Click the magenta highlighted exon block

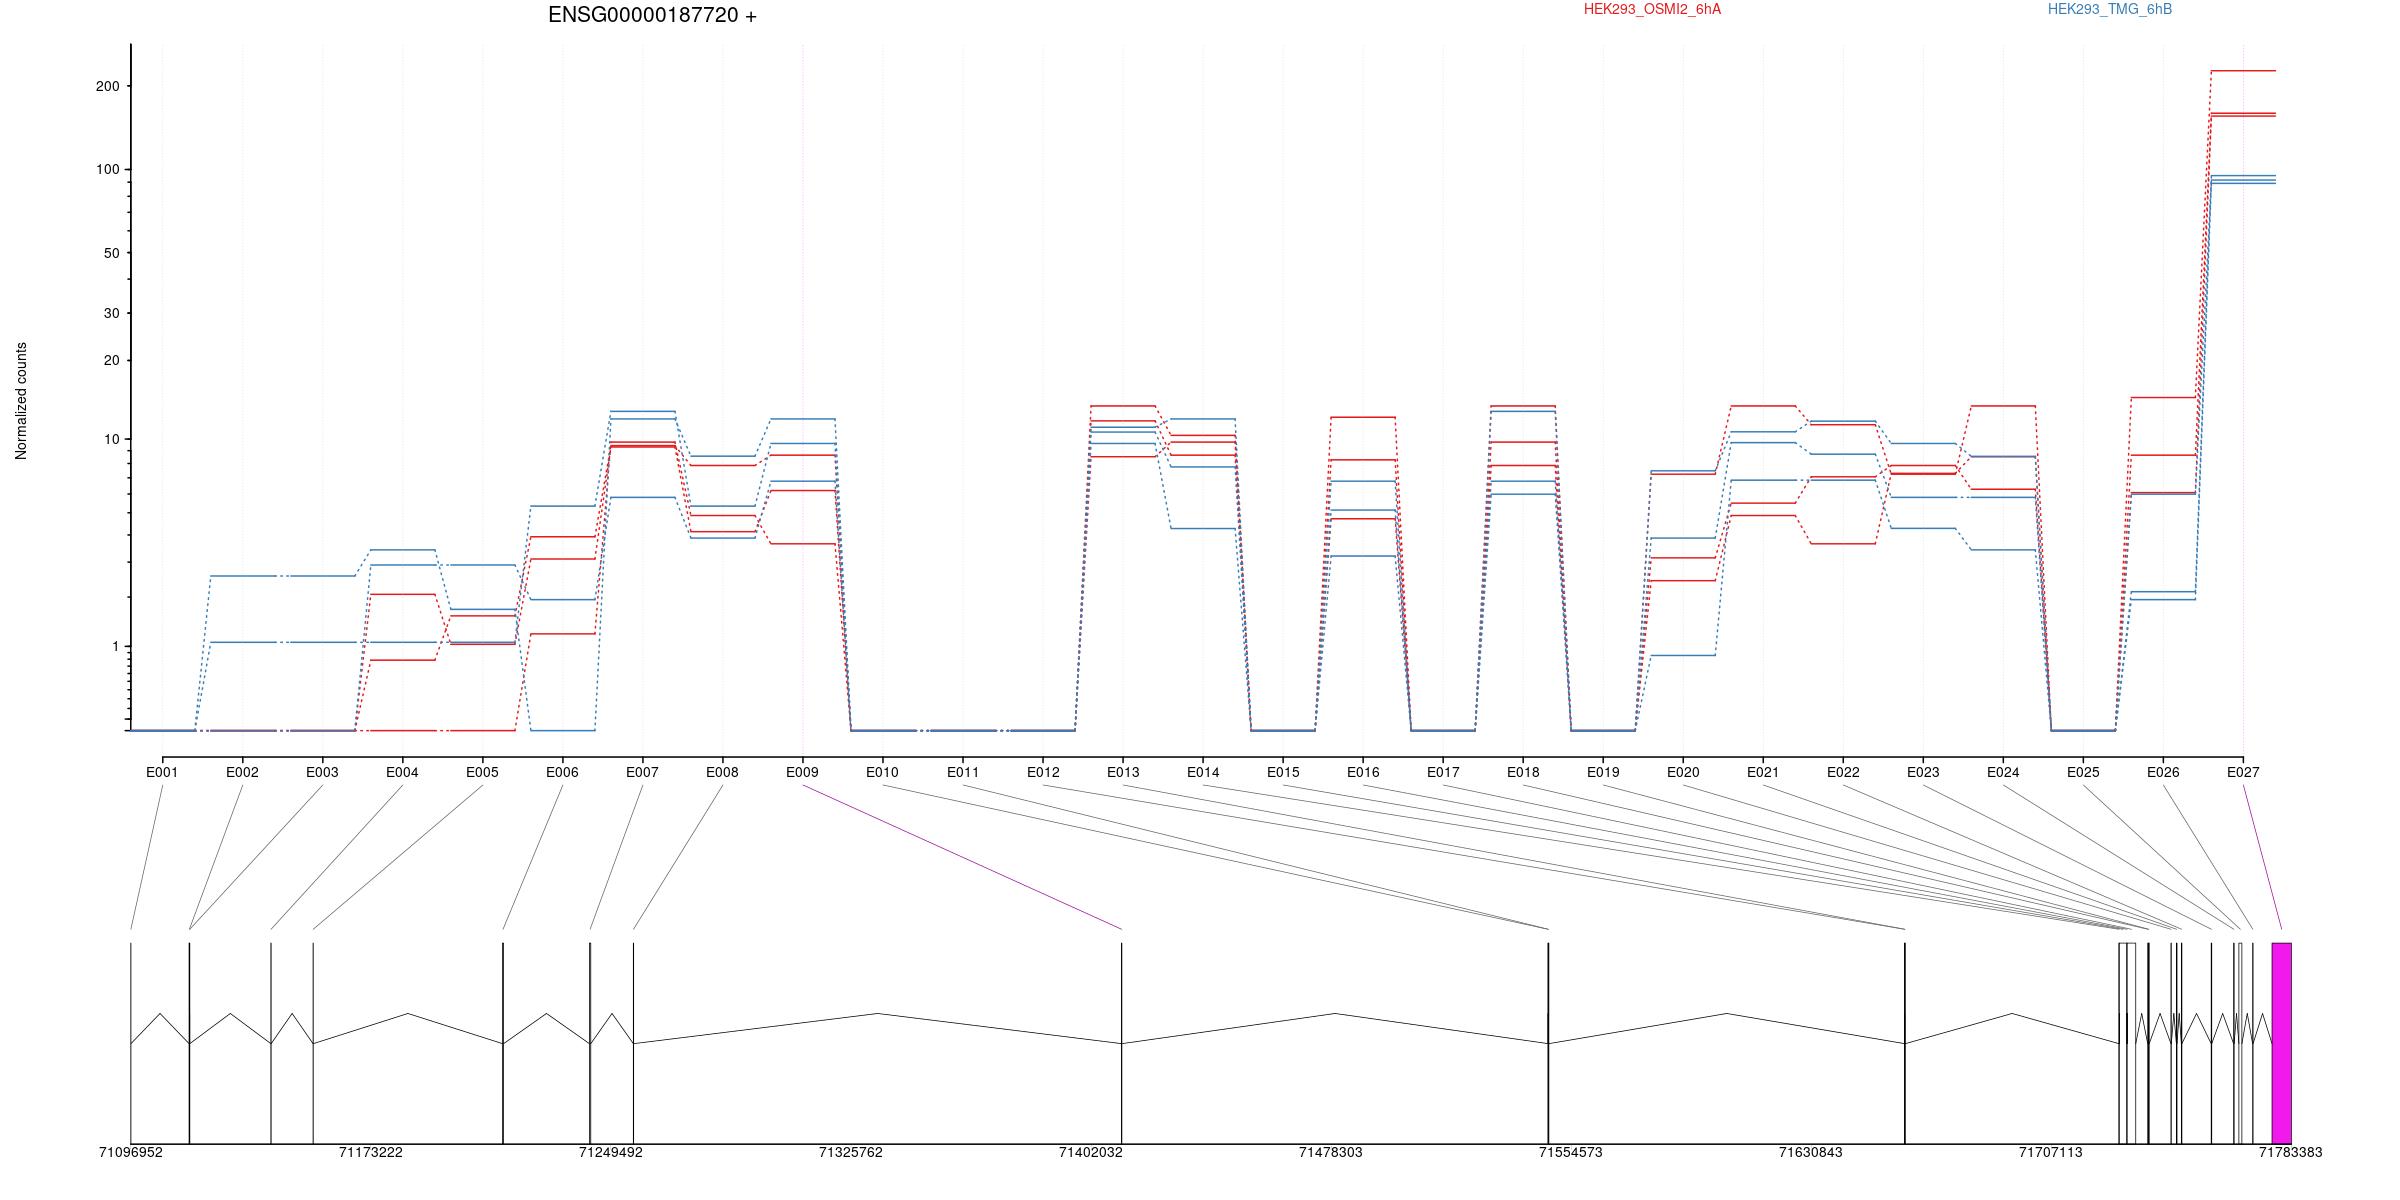pos(2281,1043)
